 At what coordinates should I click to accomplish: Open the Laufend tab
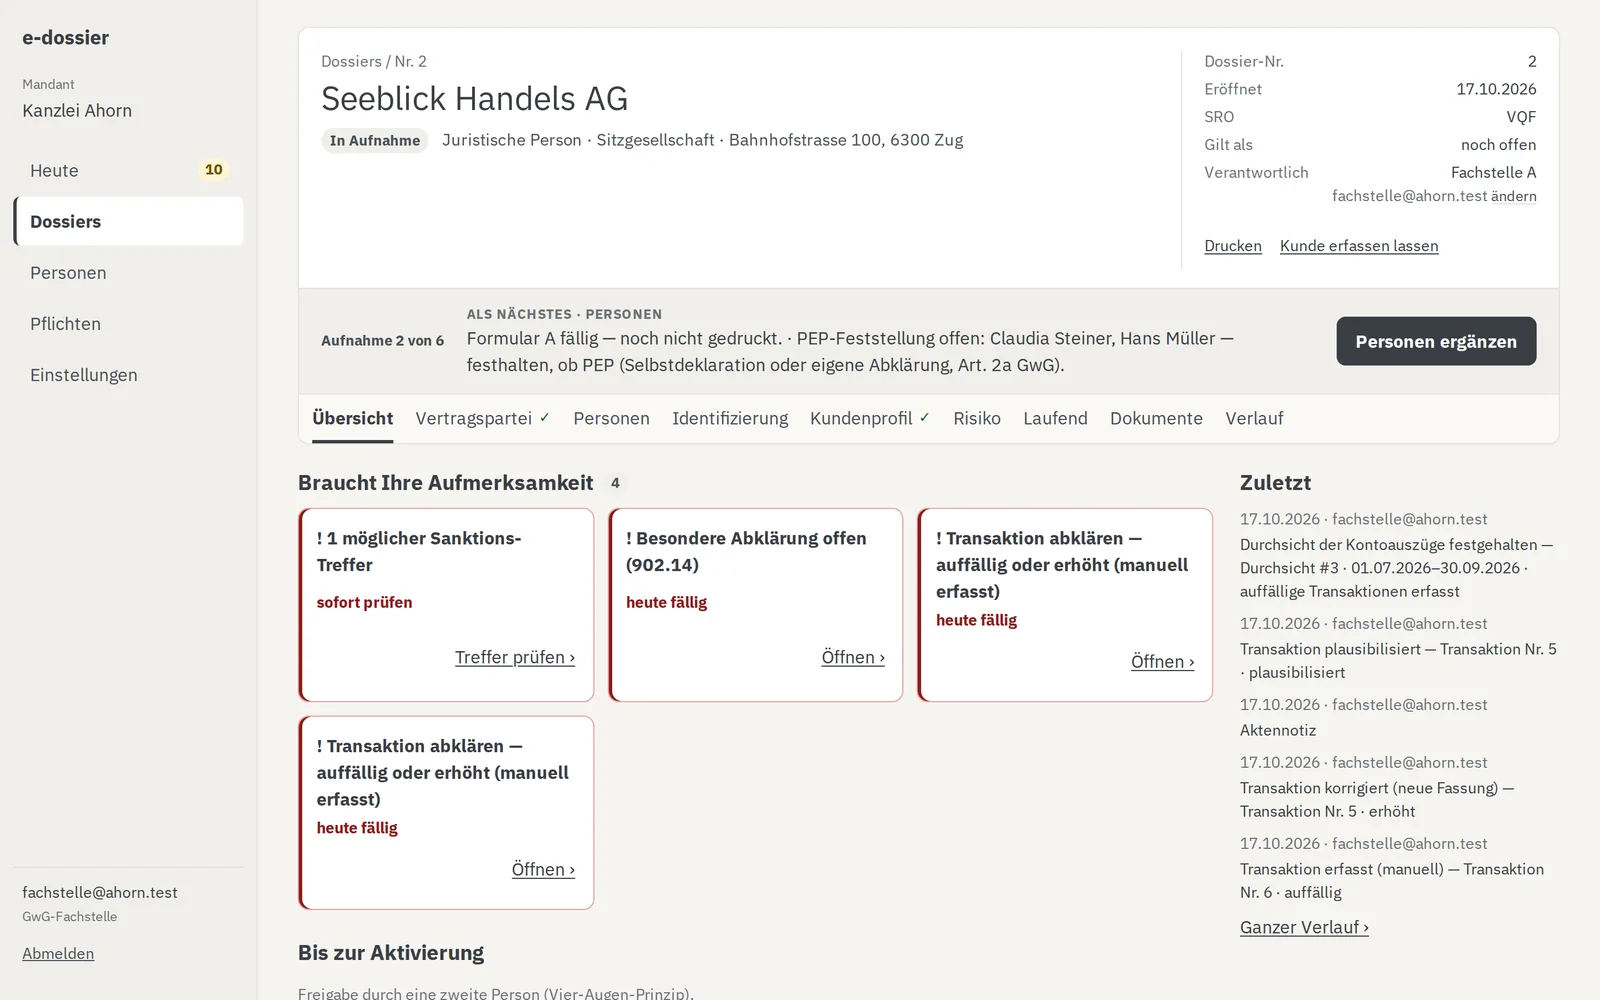(x=1055, y=418)
